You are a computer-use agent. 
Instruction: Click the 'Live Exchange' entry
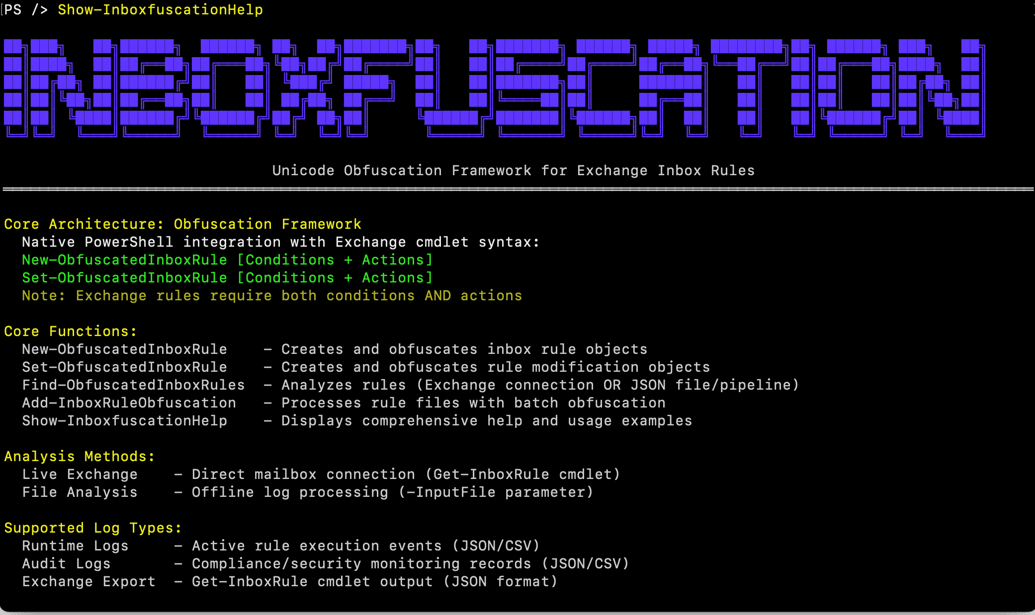point(80,474)
